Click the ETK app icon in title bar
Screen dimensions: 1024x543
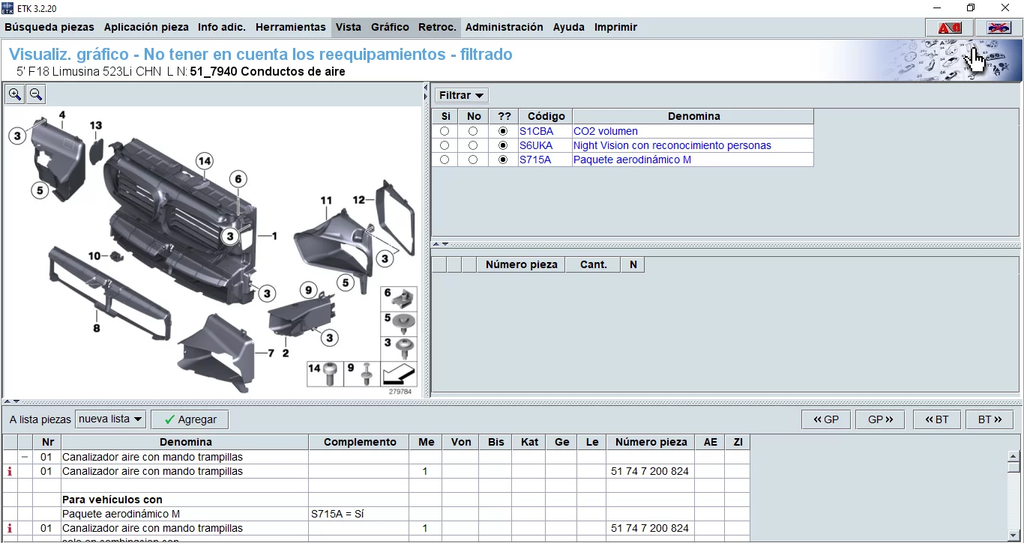pyautogui.click(x=9, y=8)
